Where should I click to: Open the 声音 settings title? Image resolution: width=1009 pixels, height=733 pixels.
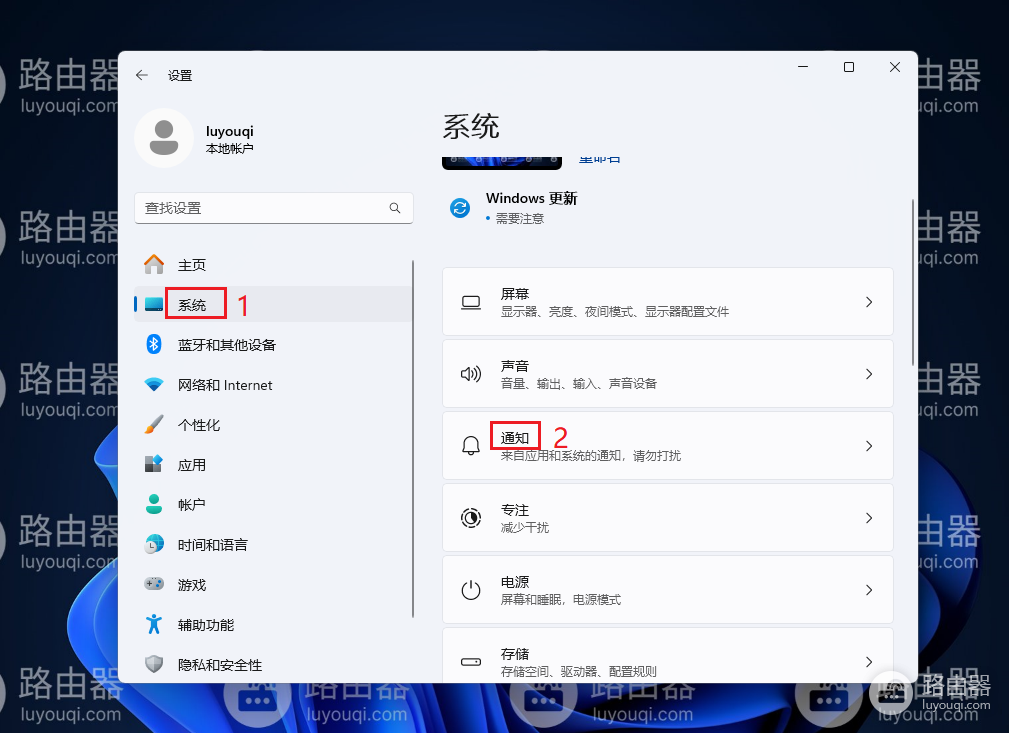515,366
